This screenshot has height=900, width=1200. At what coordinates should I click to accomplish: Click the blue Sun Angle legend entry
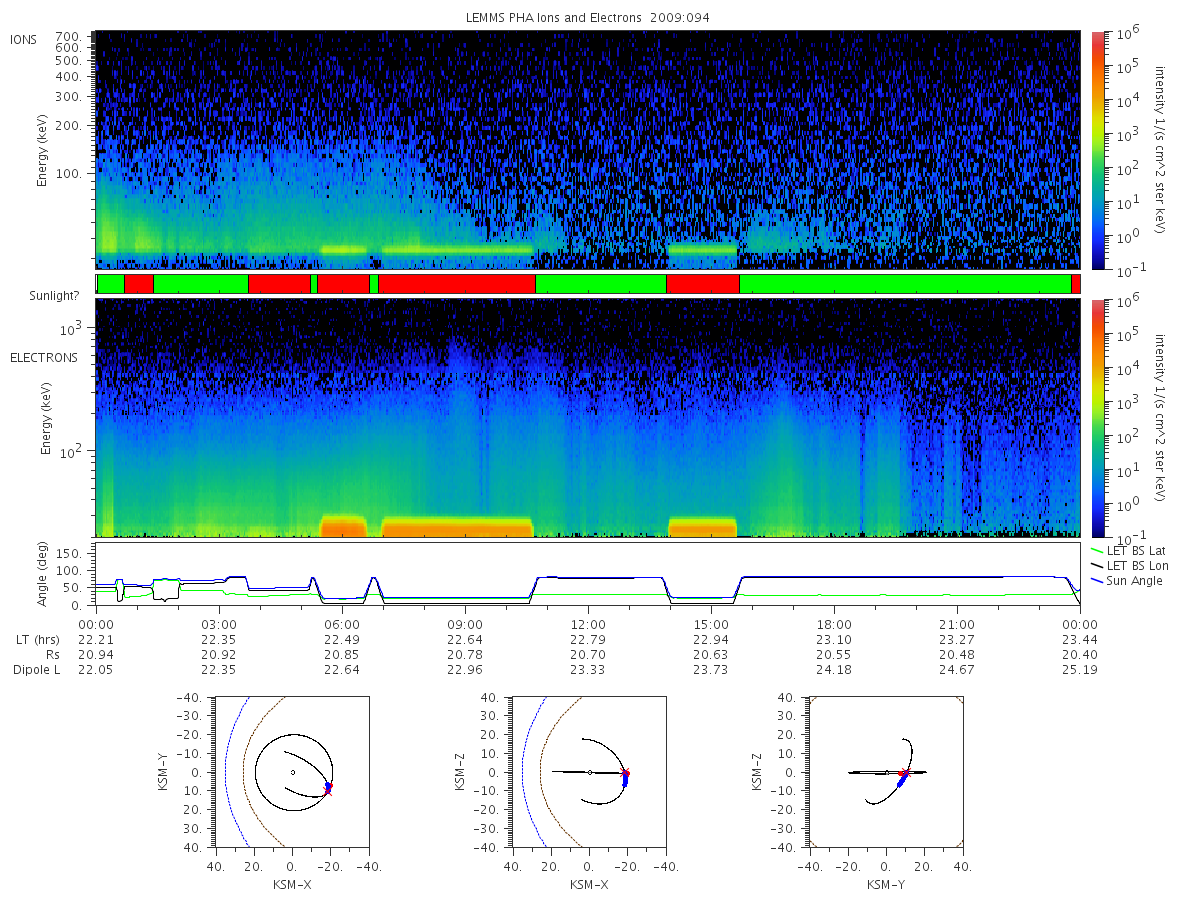[x=1128, y=581]
